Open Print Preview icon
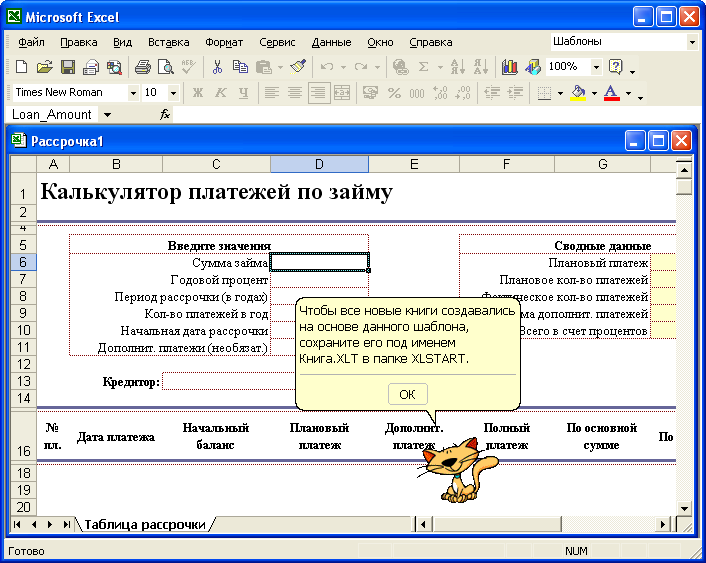706x563 pixels. tap(166, 67)
